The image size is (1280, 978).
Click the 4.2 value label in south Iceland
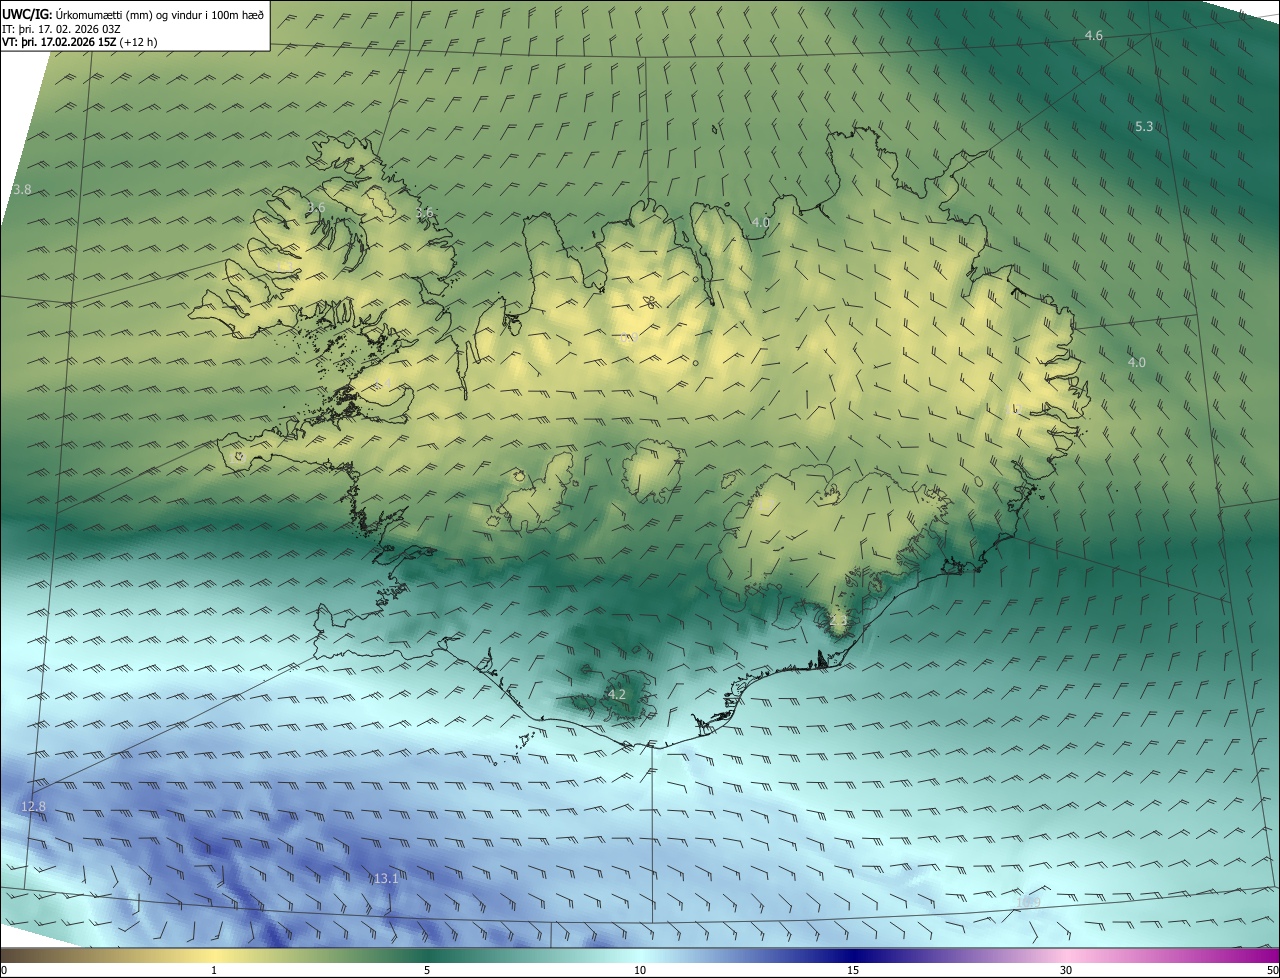pyautogui.click(x=617, y=695)
